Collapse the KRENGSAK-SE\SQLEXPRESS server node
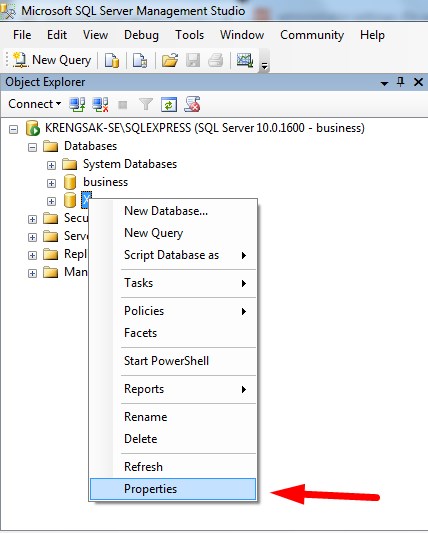Screen dimensions: 428x533 (x=13, y=129)
